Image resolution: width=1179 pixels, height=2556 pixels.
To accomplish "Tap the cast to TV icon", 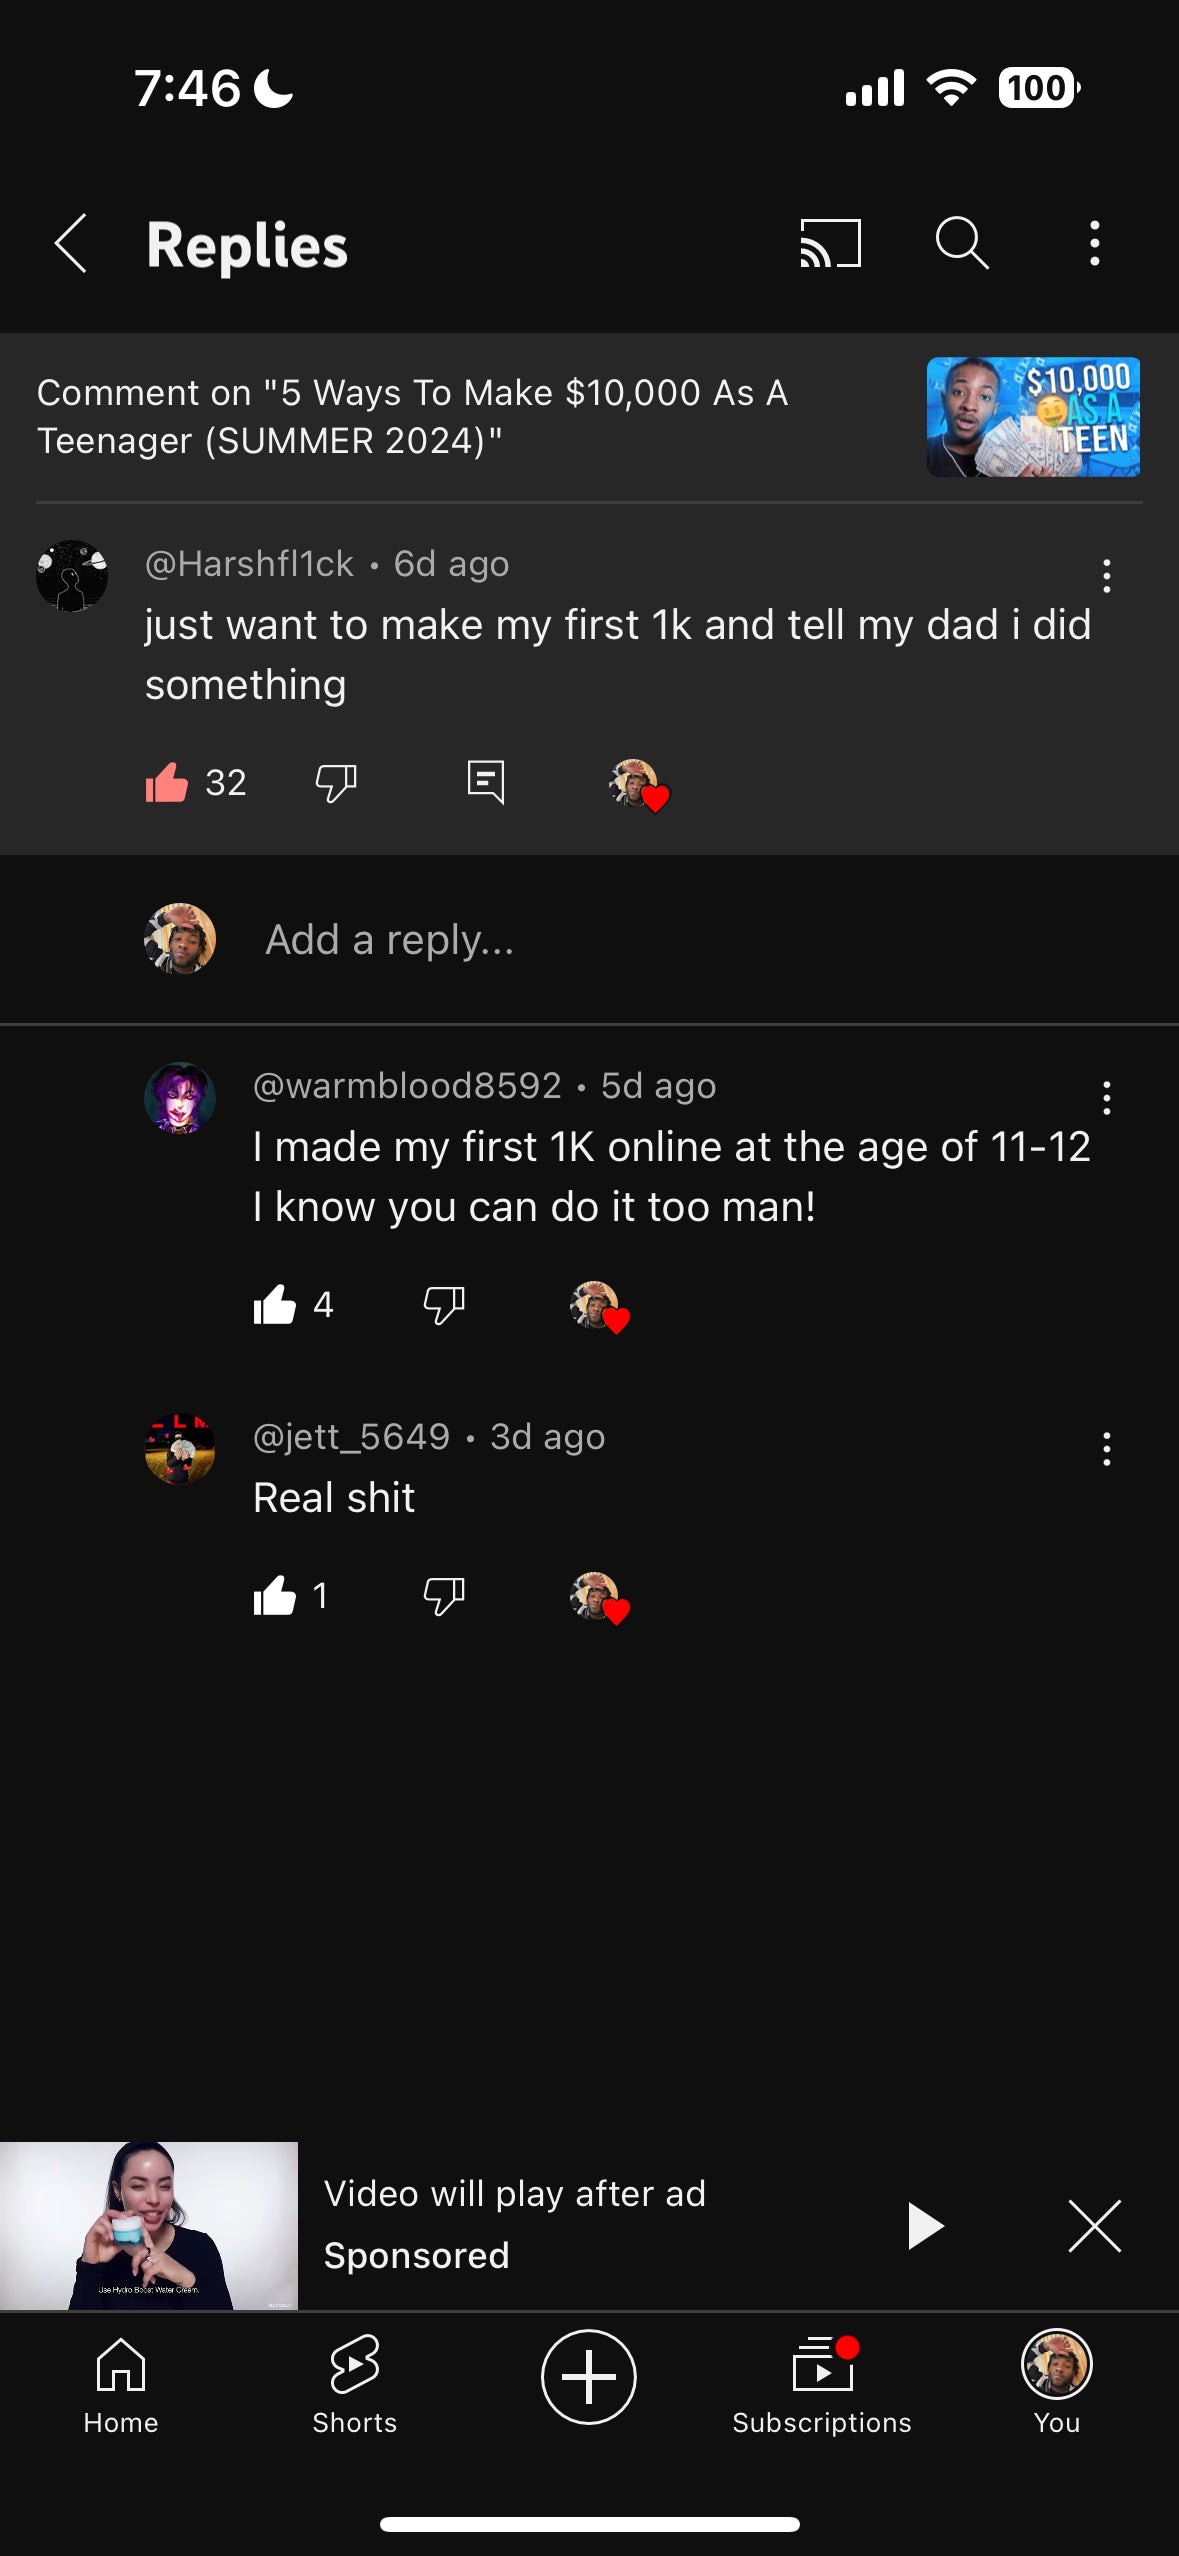I will (830, 244).
